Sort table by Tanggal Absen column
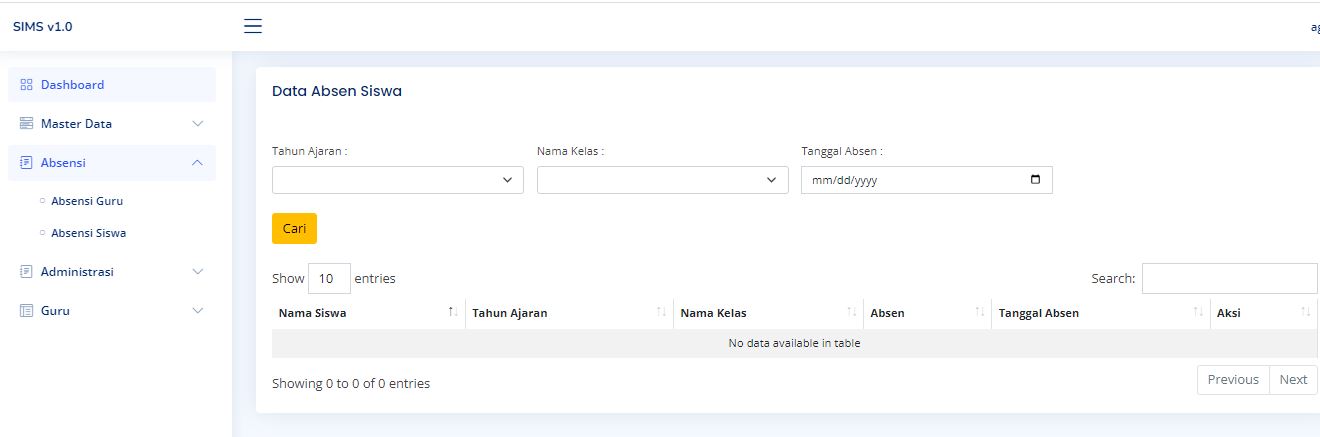The height and width of the screenshot is (437, 1320). pyautogui.click(x=1099, y=313)
